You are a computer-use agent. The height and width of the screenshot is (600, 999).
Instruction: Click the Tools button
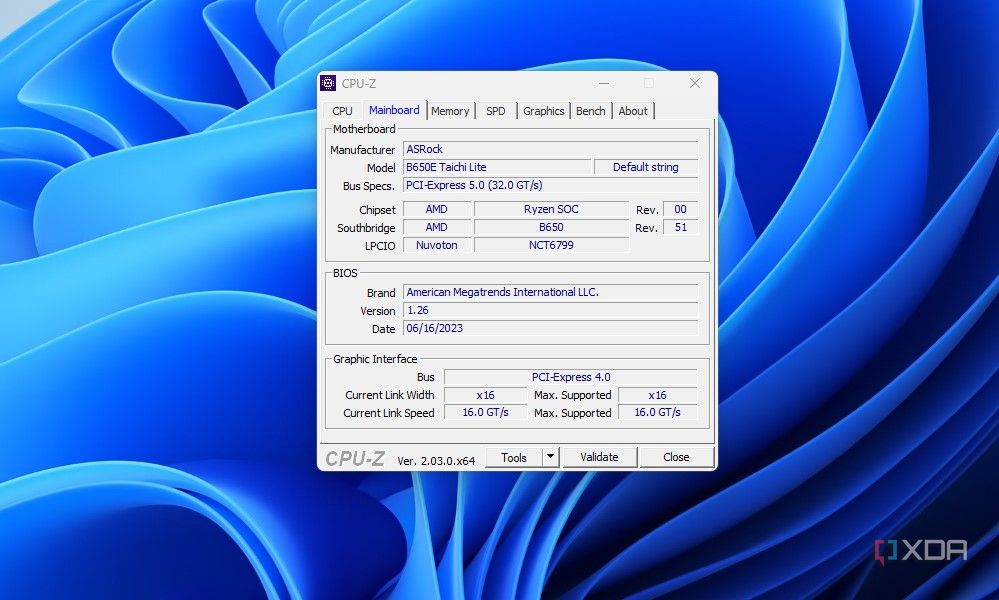click(x=514, y=457)
